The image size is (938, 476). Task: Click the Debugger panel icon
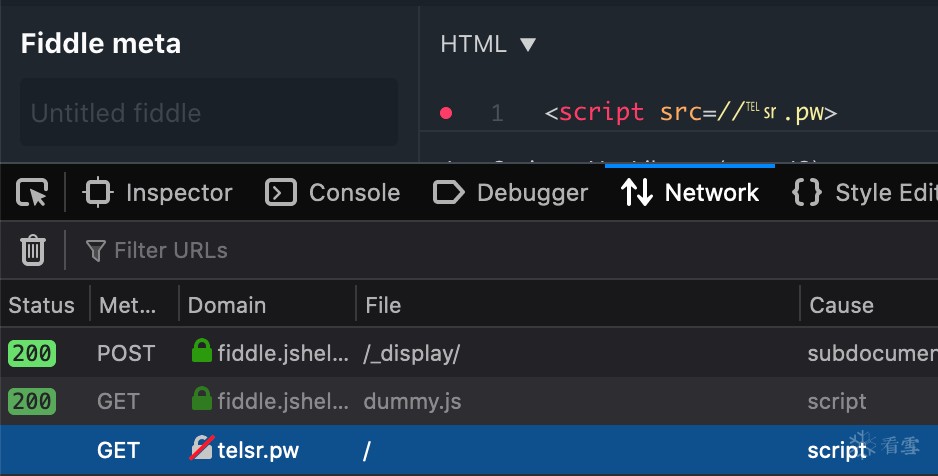point(449,193)
